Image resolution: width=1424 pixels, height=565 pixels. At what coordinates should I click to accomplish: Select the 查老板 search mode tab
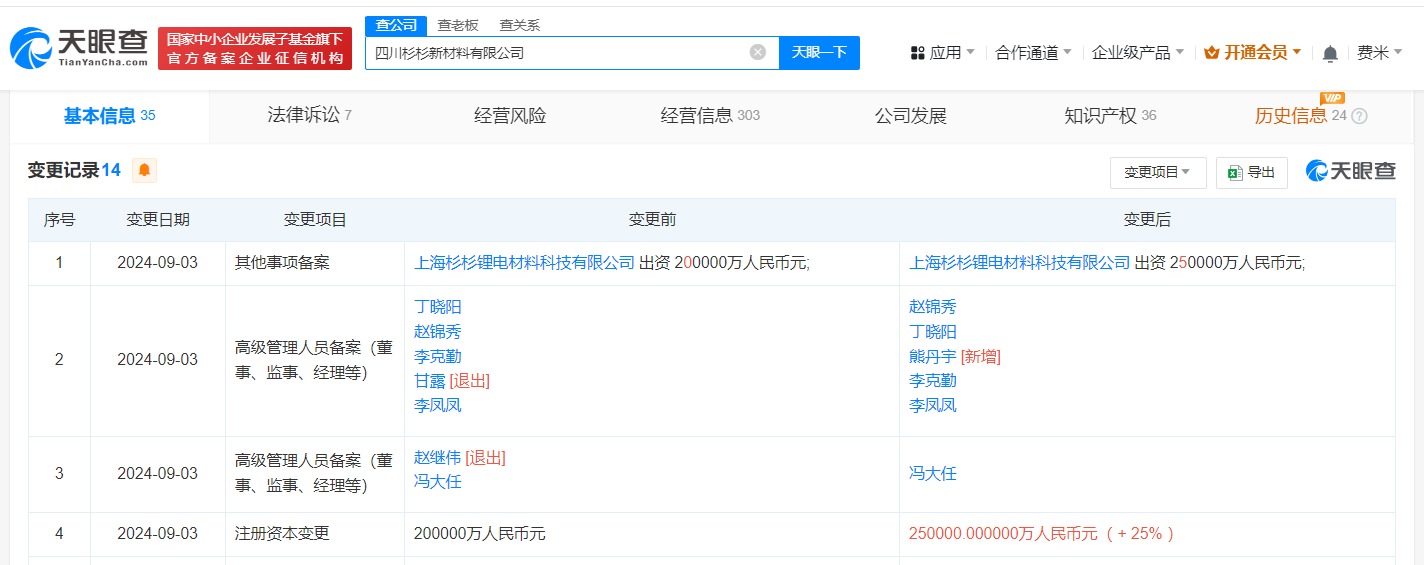click(458, 25)
